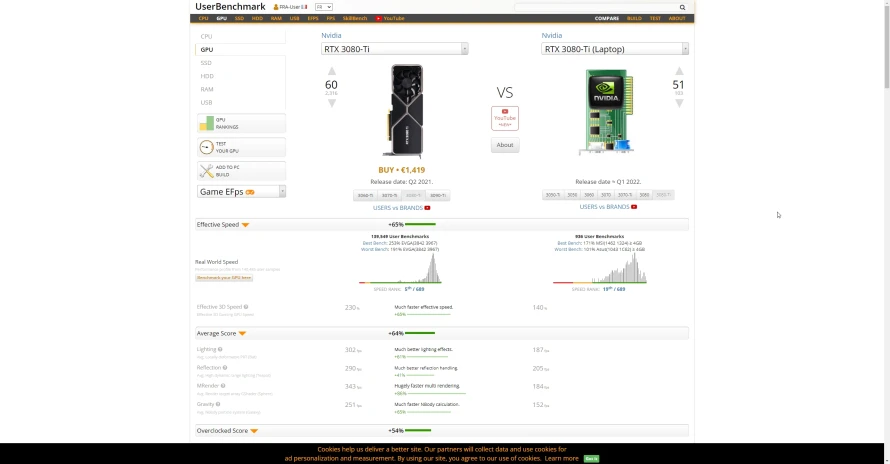Open the RTX 3080-Ti (Laptop) model dropdown
This screenshot has height=464, width=890.
click(615, 49)
